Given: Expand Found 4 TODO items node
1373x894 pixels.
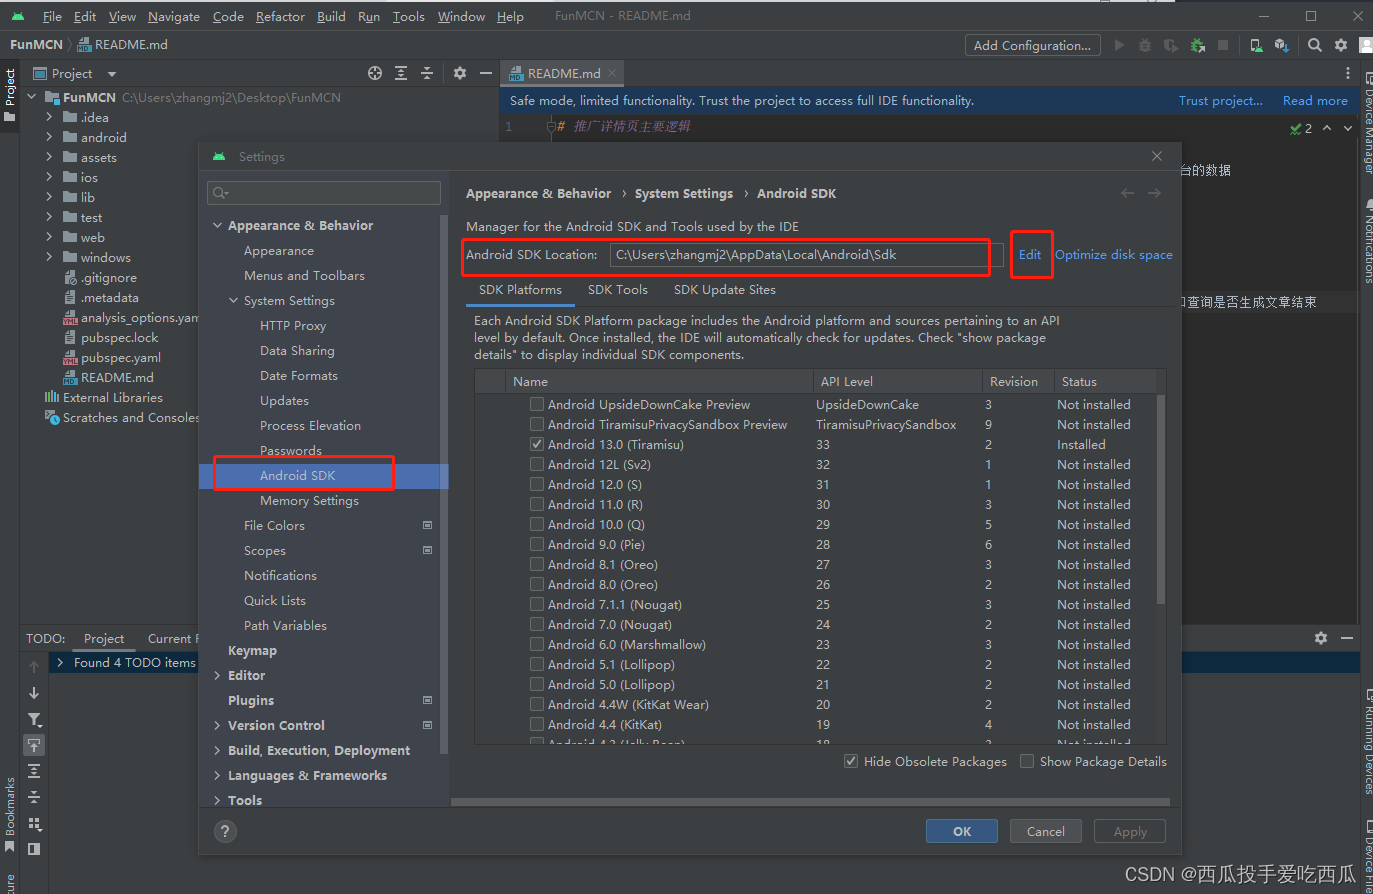Looking at the screenshot, I should (x=60, y=662).
